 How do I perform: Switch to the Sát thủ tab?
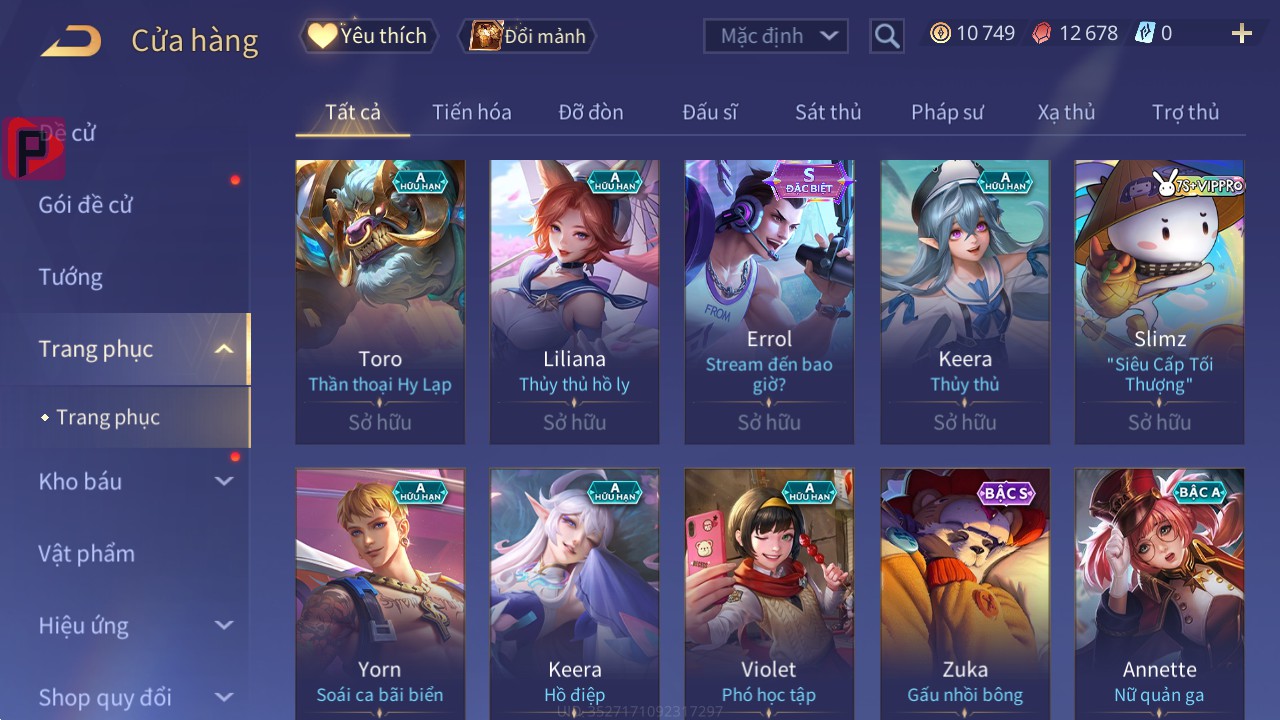(828, 112)
